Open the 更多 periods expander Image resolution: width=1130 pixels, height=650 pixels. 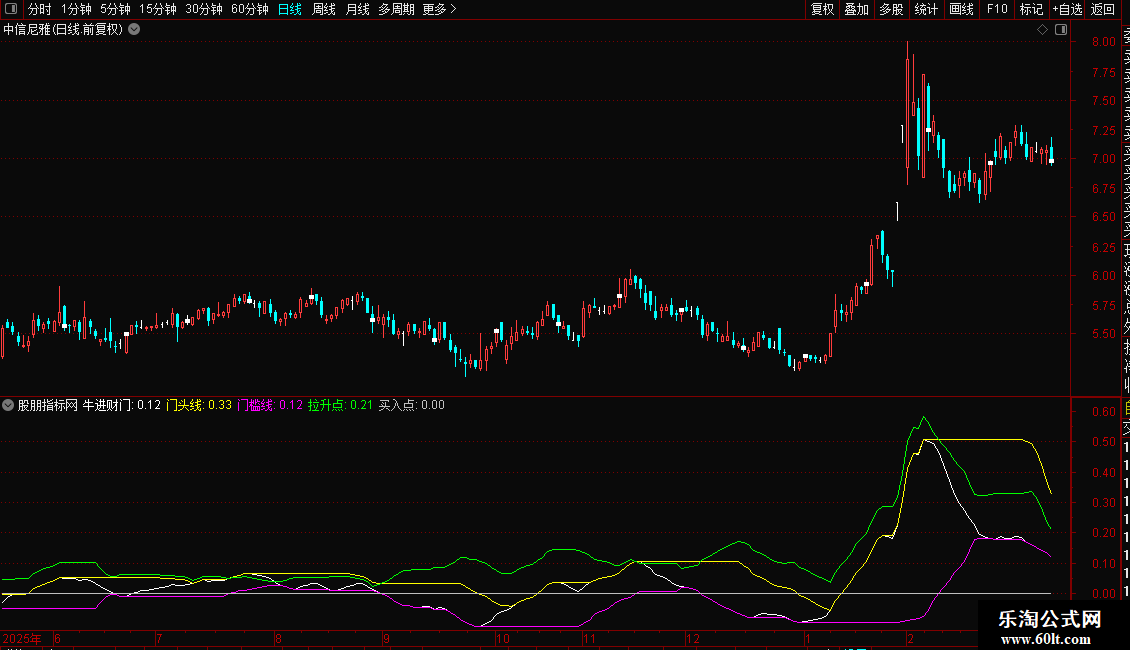coord(438,10)
